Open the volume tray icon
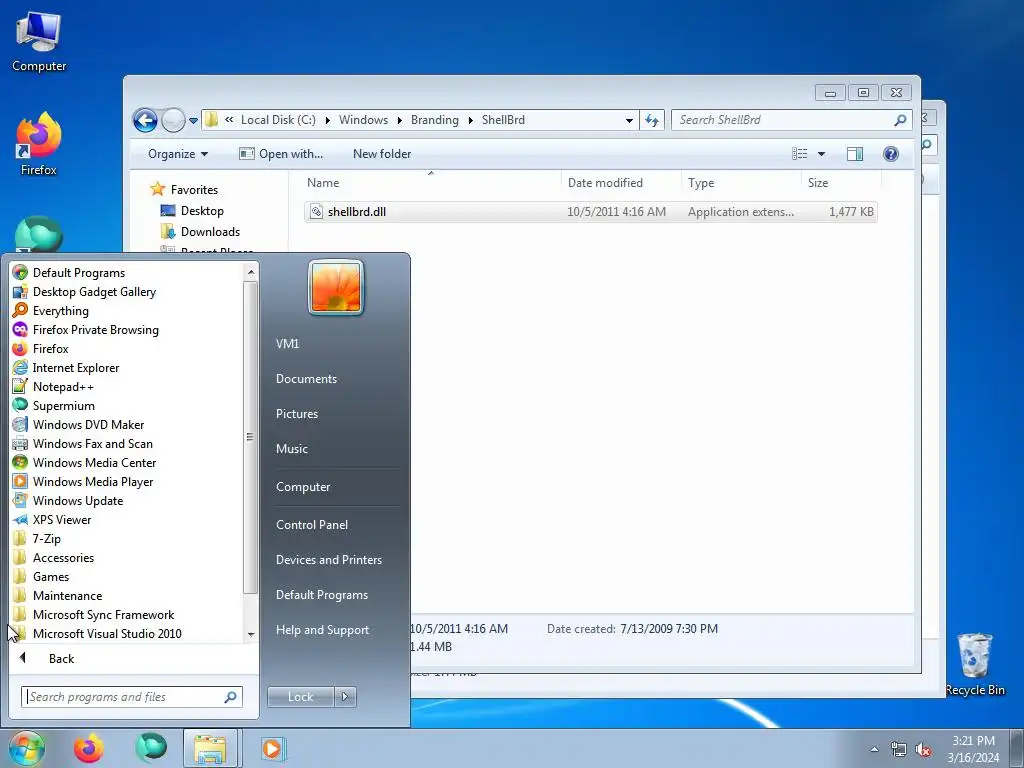The height and width of the screenshot is (768, 1024). pos(923,750)
